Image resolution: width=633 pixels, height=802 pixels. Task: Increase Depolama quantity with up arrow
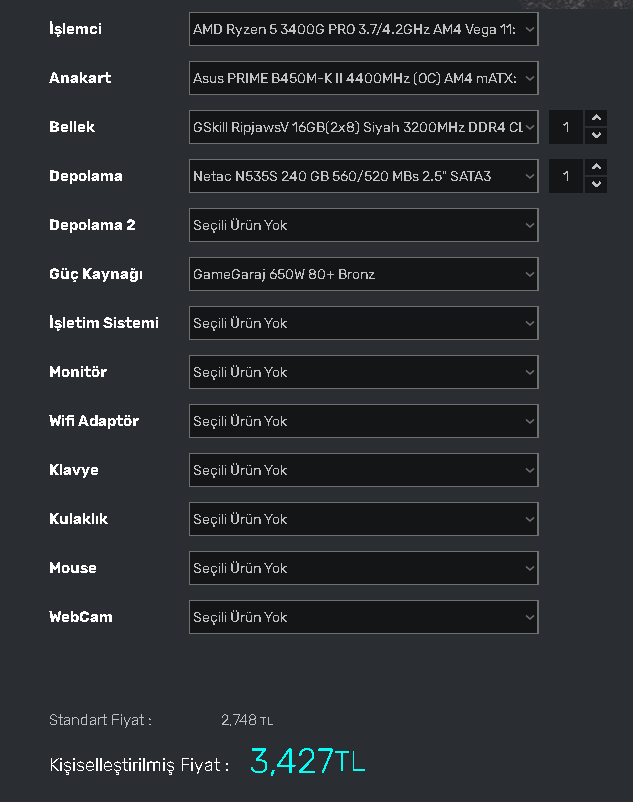(x=597, y=168)
